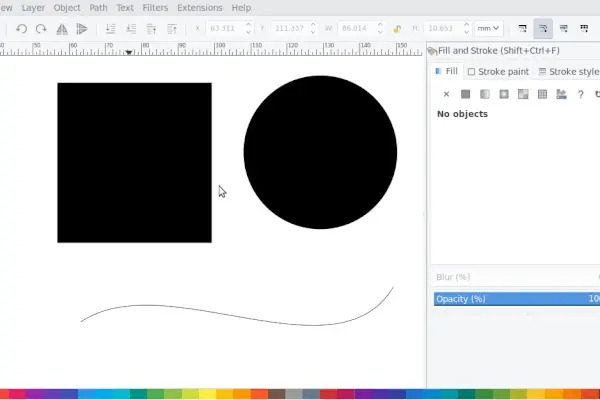This screenshot has width=600, height=400.
Task: Click the Undo arrow icon
Action: click(x=21, y=29)
